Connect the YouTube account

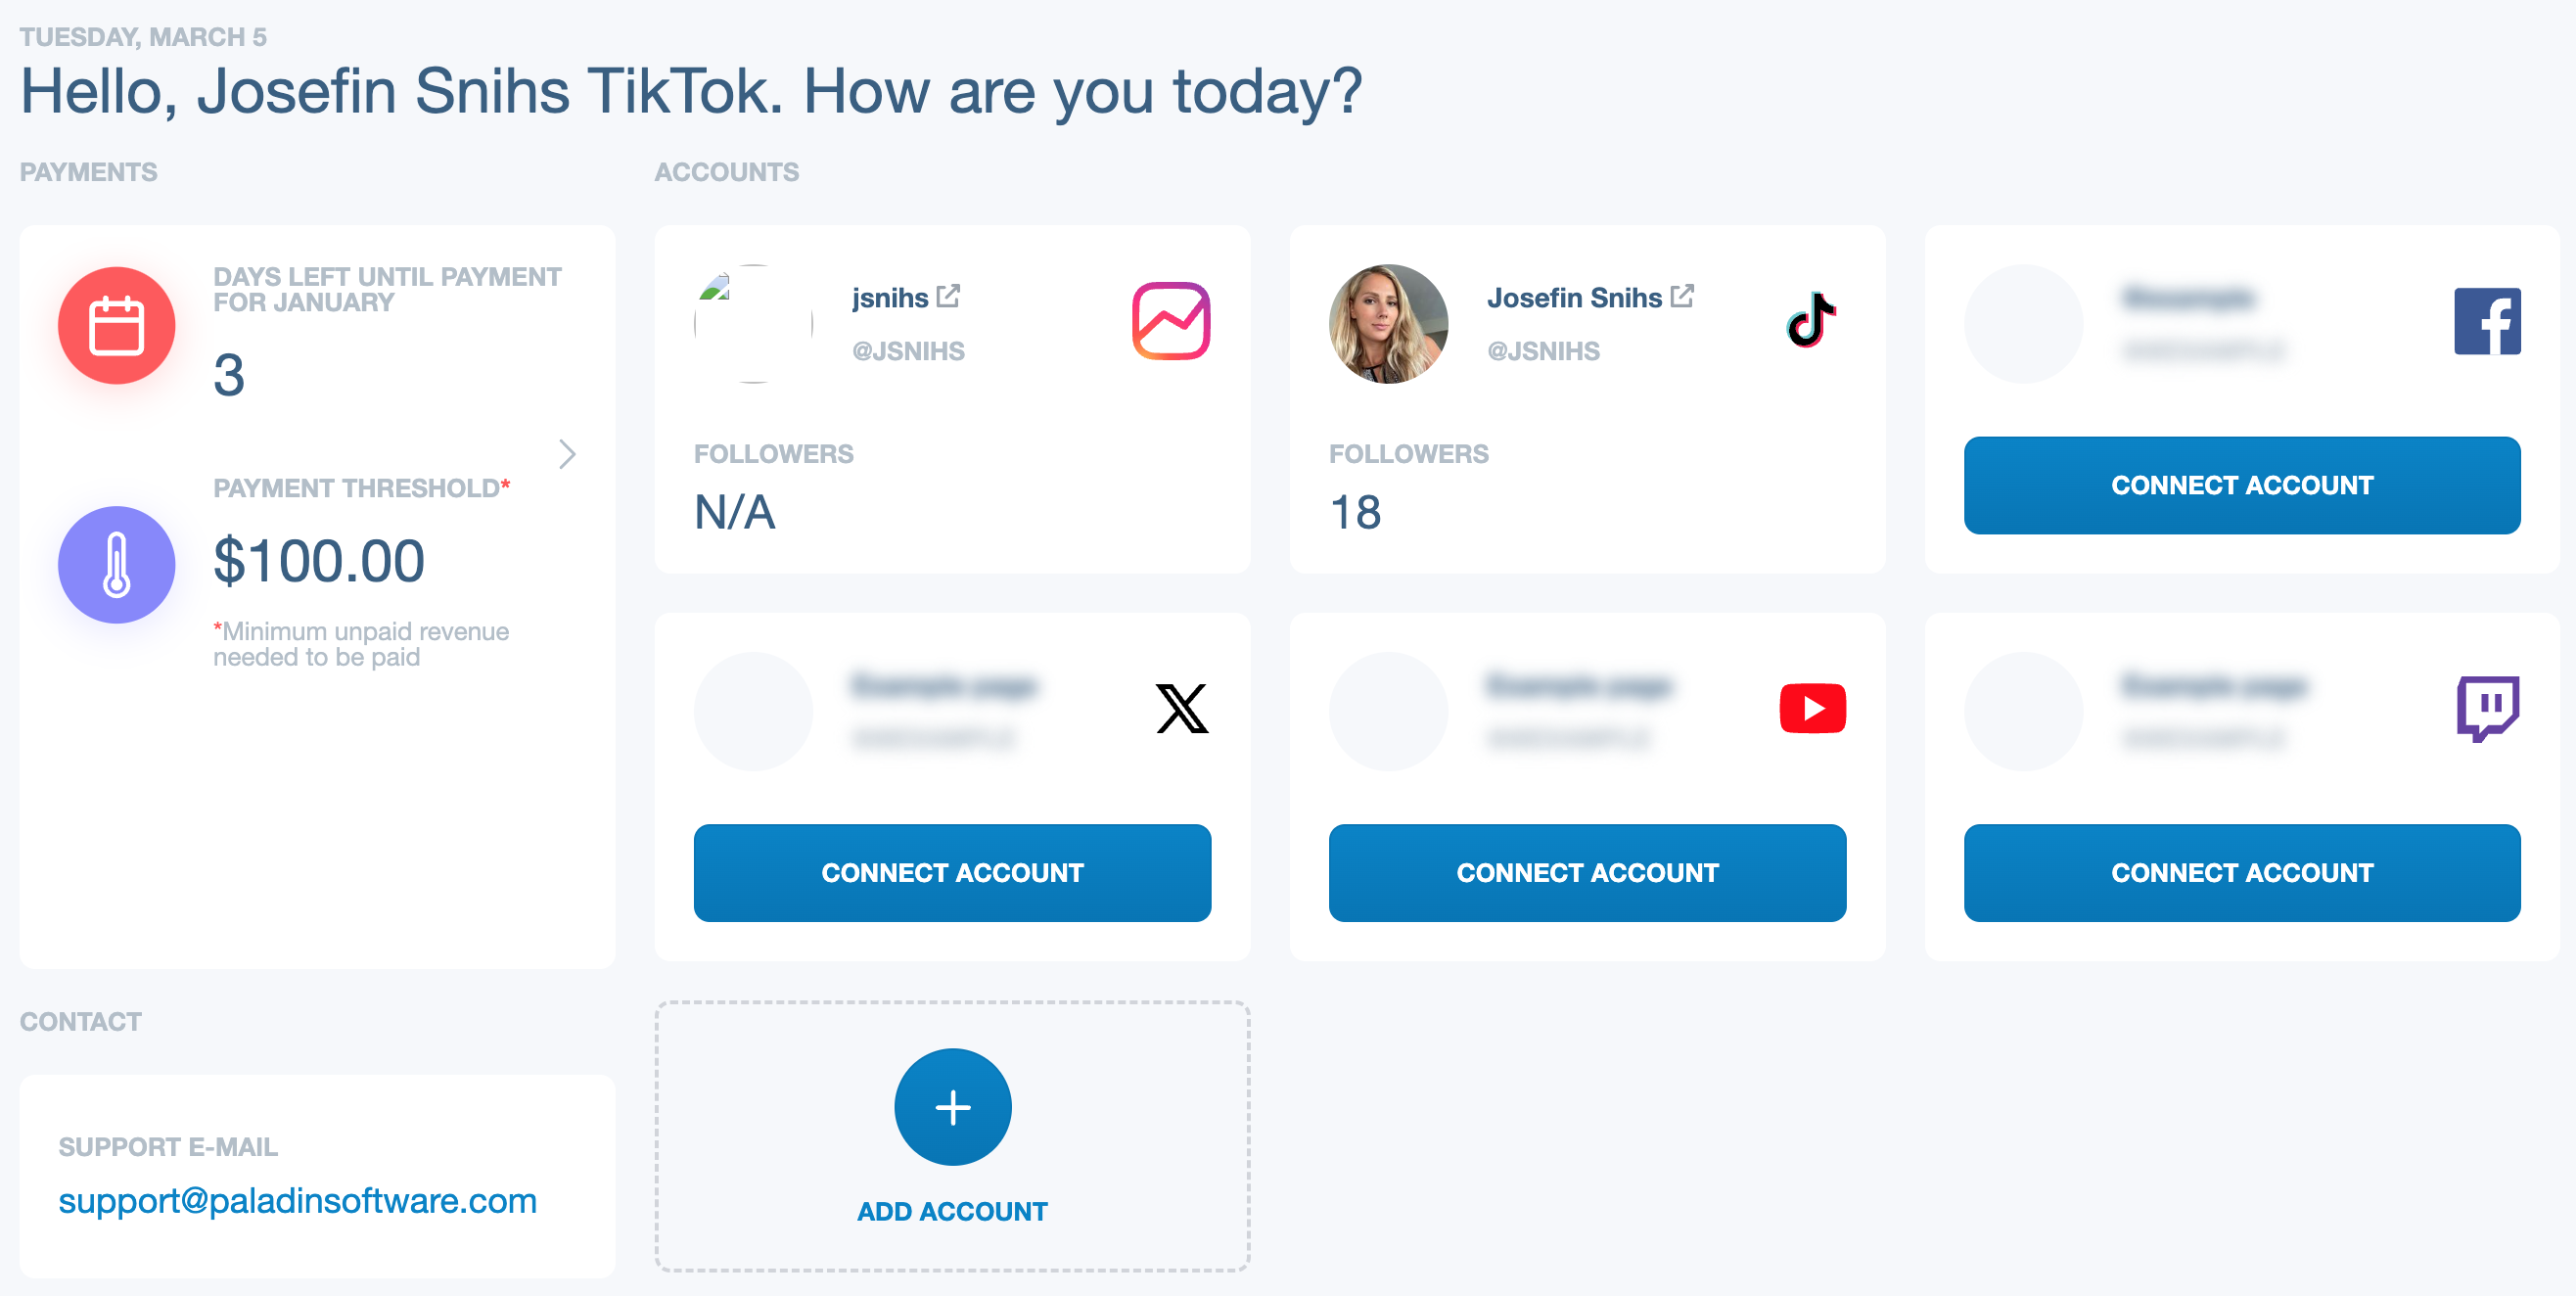pos(1587,873)
